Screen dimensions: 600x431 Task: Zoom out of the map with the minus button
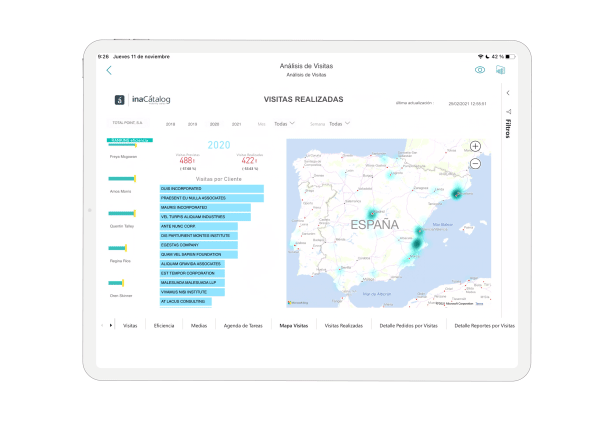pyautogui.click(x=475, y=163)
